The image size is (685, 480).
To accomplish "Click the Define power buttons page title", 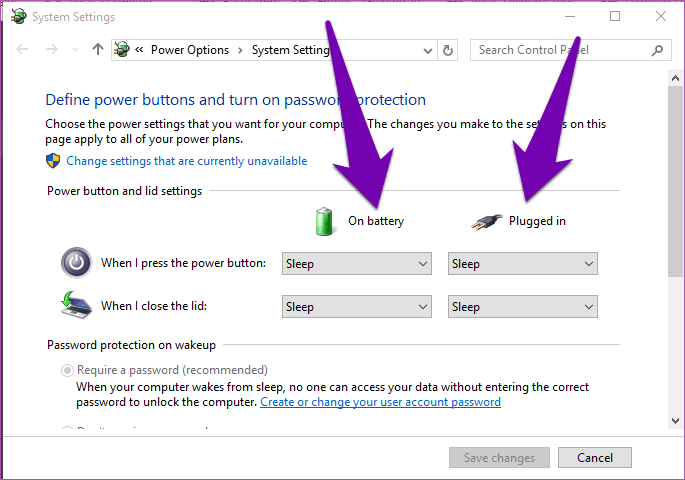I will click(x=235, y=100).
